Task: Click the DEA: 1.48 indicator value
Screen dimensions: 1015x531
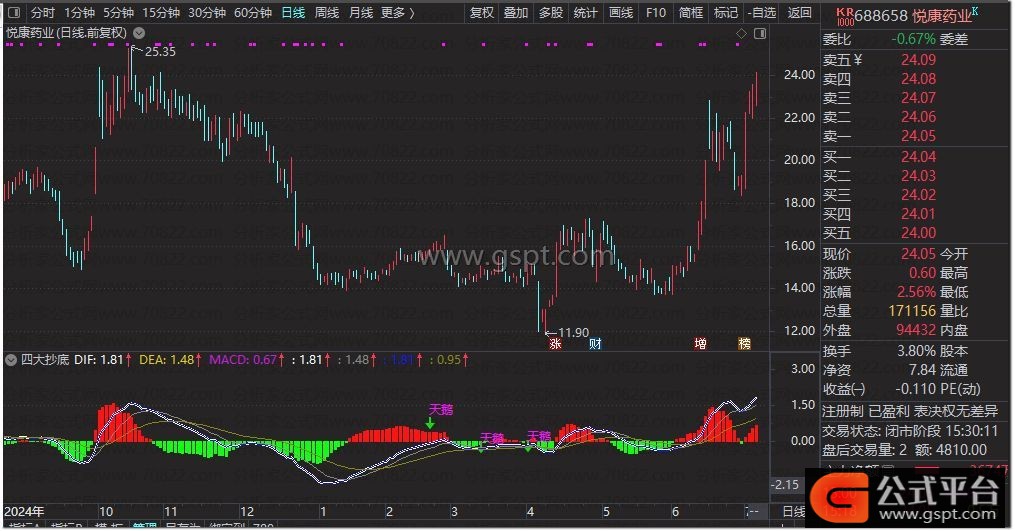Action: (171, 359)
